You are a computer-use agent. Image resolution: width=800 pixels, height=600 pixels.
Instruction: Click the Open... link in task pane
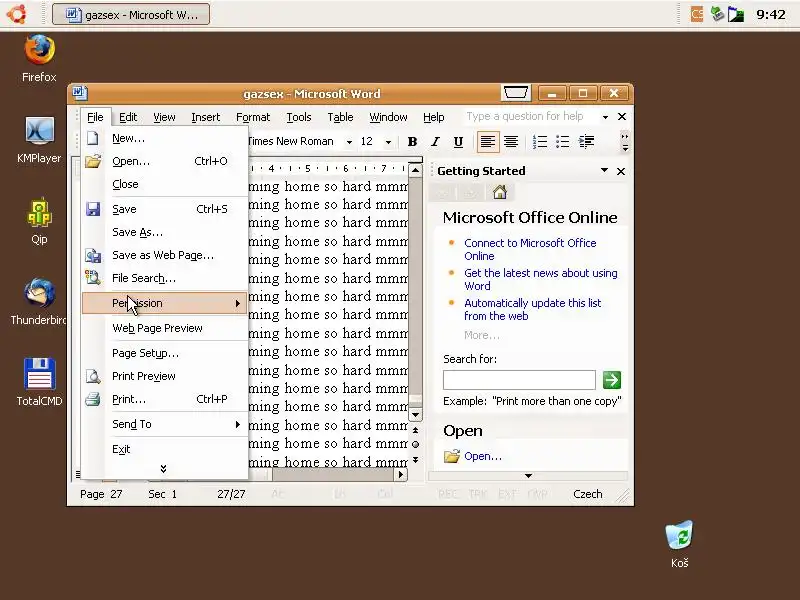483,456
